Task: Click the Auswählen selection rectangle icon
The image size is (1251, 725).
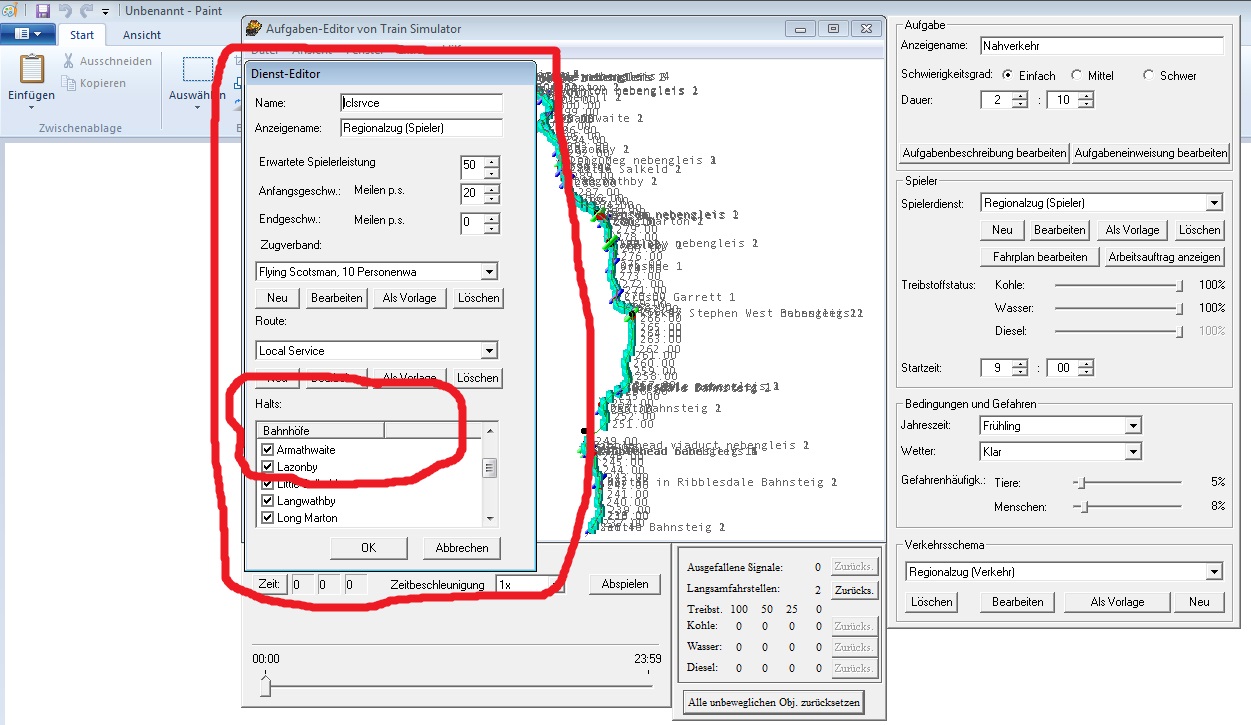Action: 198,69
